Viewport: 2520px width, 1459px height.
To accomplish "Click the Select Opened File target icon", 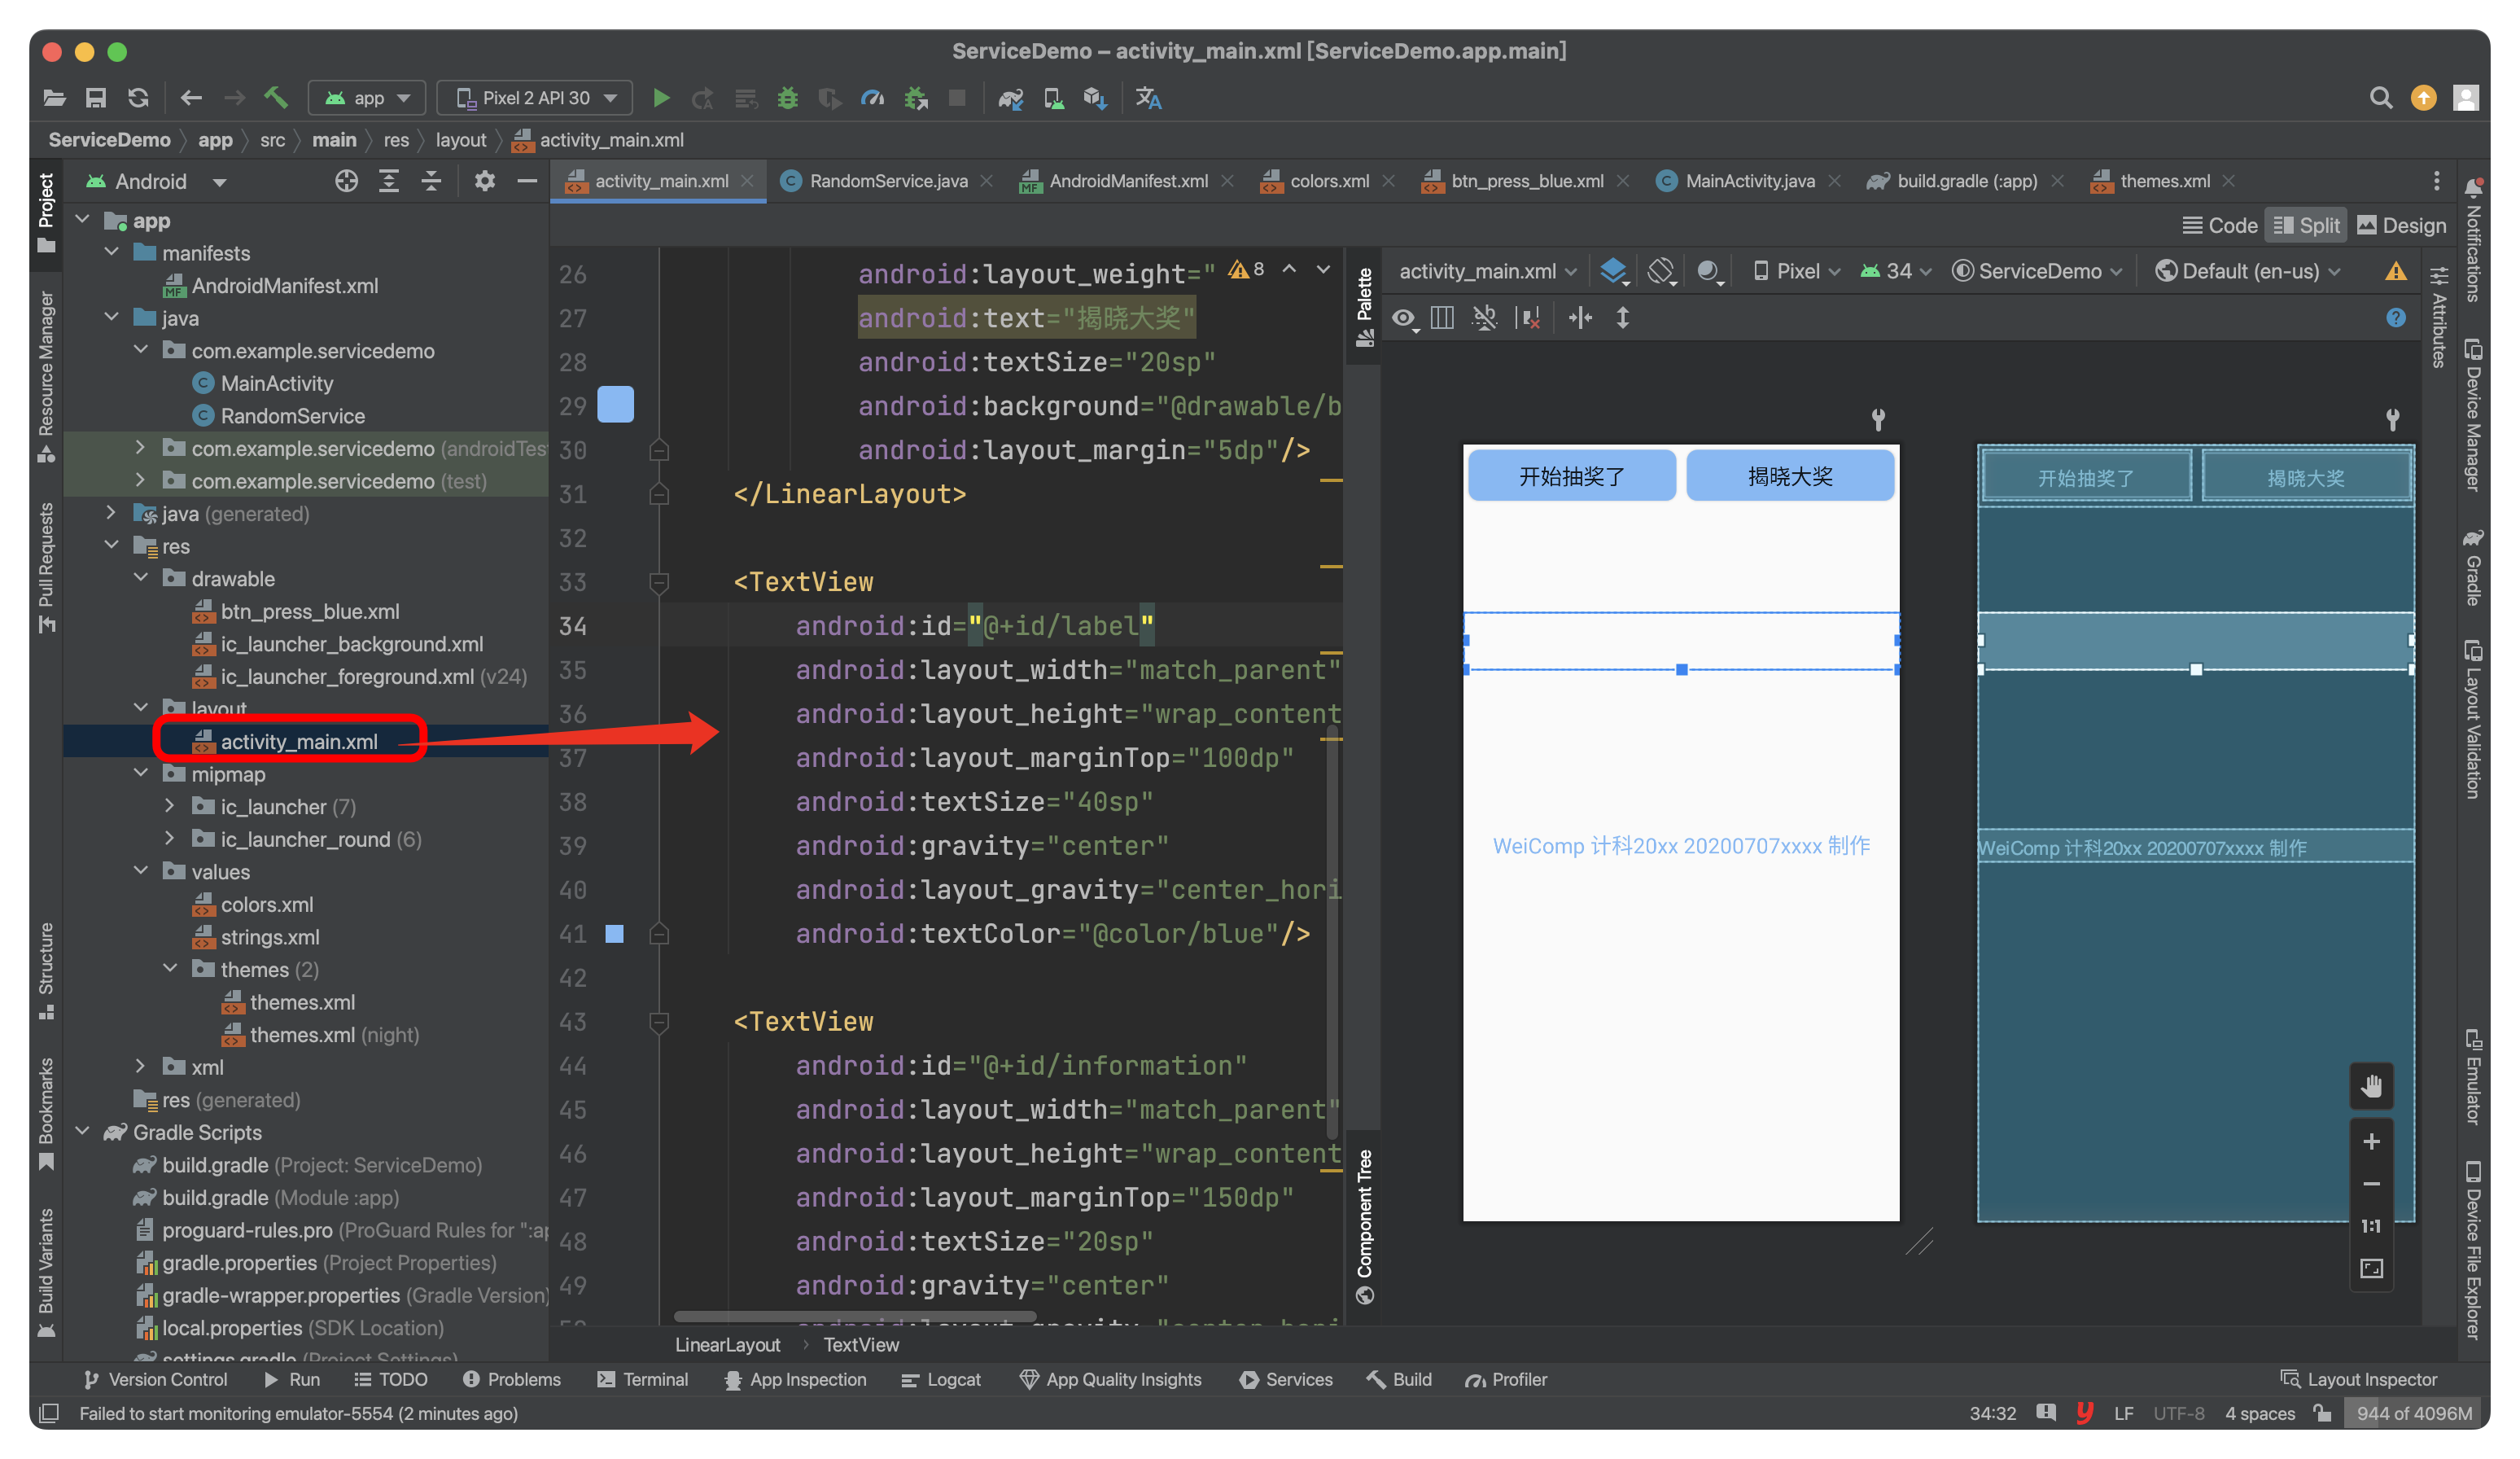I will 346,181.
